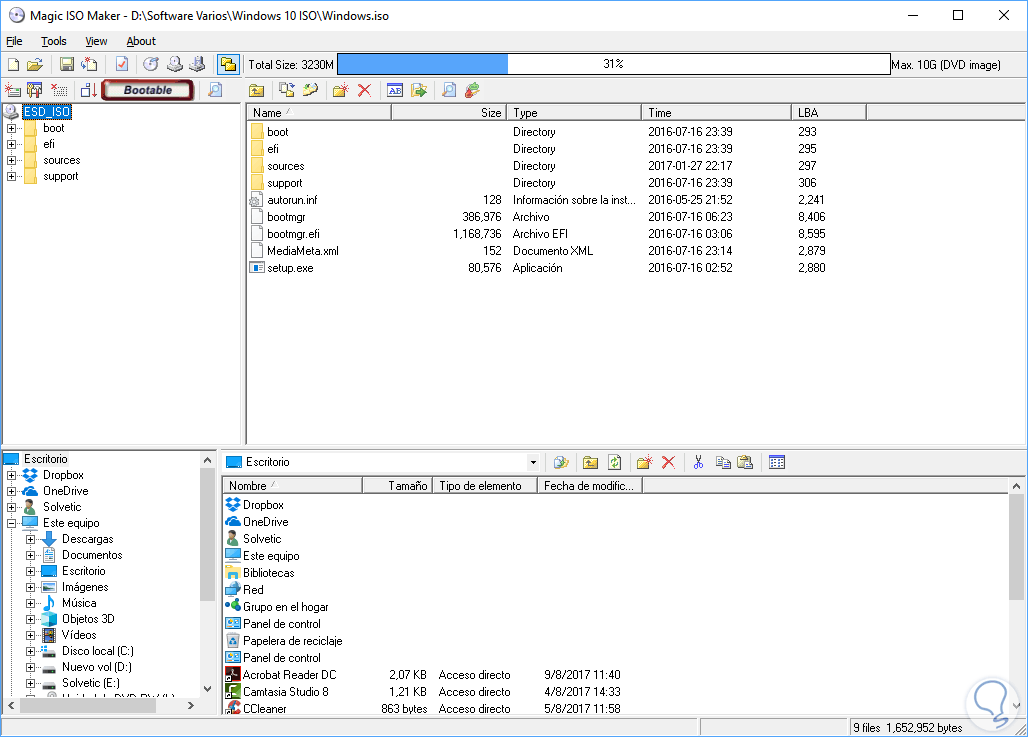Screen dimensions: 1028x737
Task: Create a new ISO image via the blank page icon
Action: tap(13, 64)
